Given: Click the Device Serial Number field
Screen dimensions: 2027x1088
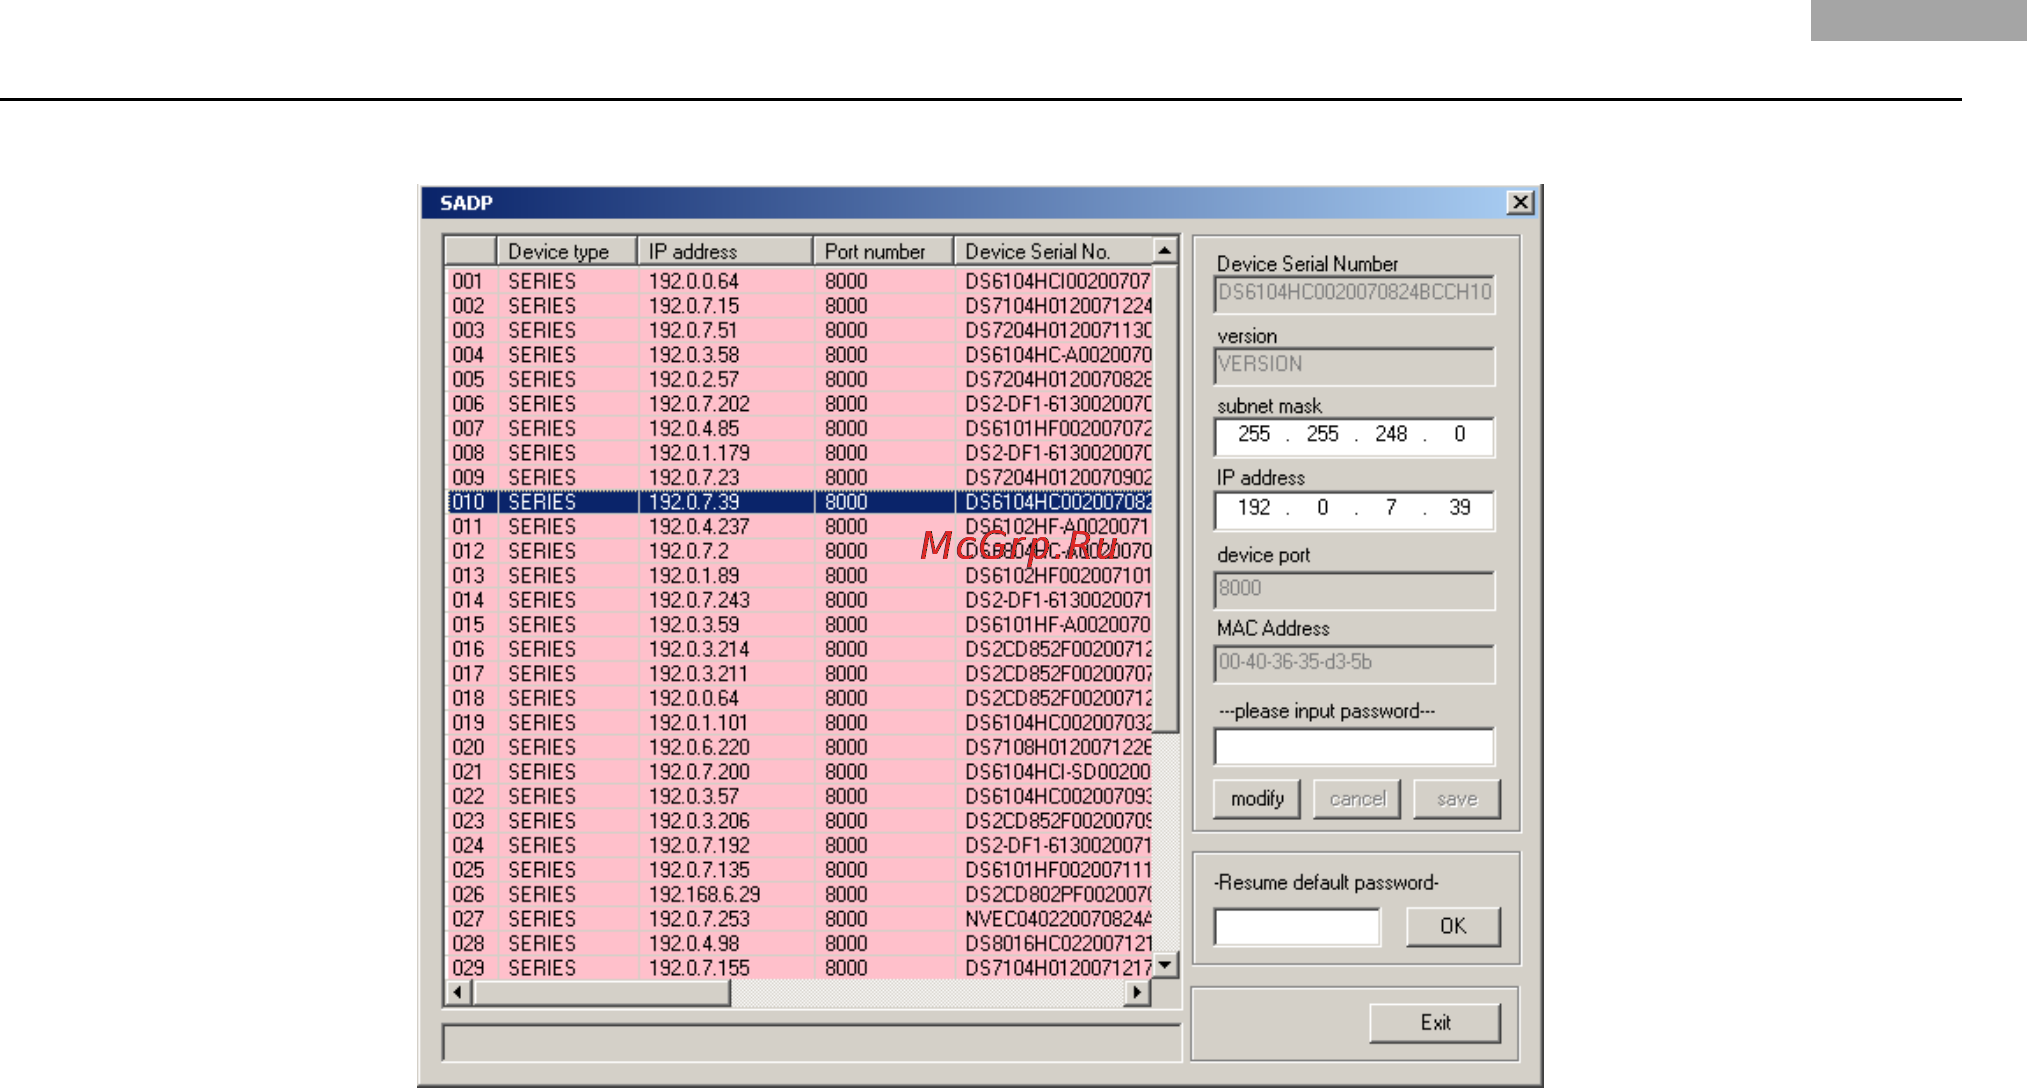Looking at the screenshot, I should pos(1354,294).
